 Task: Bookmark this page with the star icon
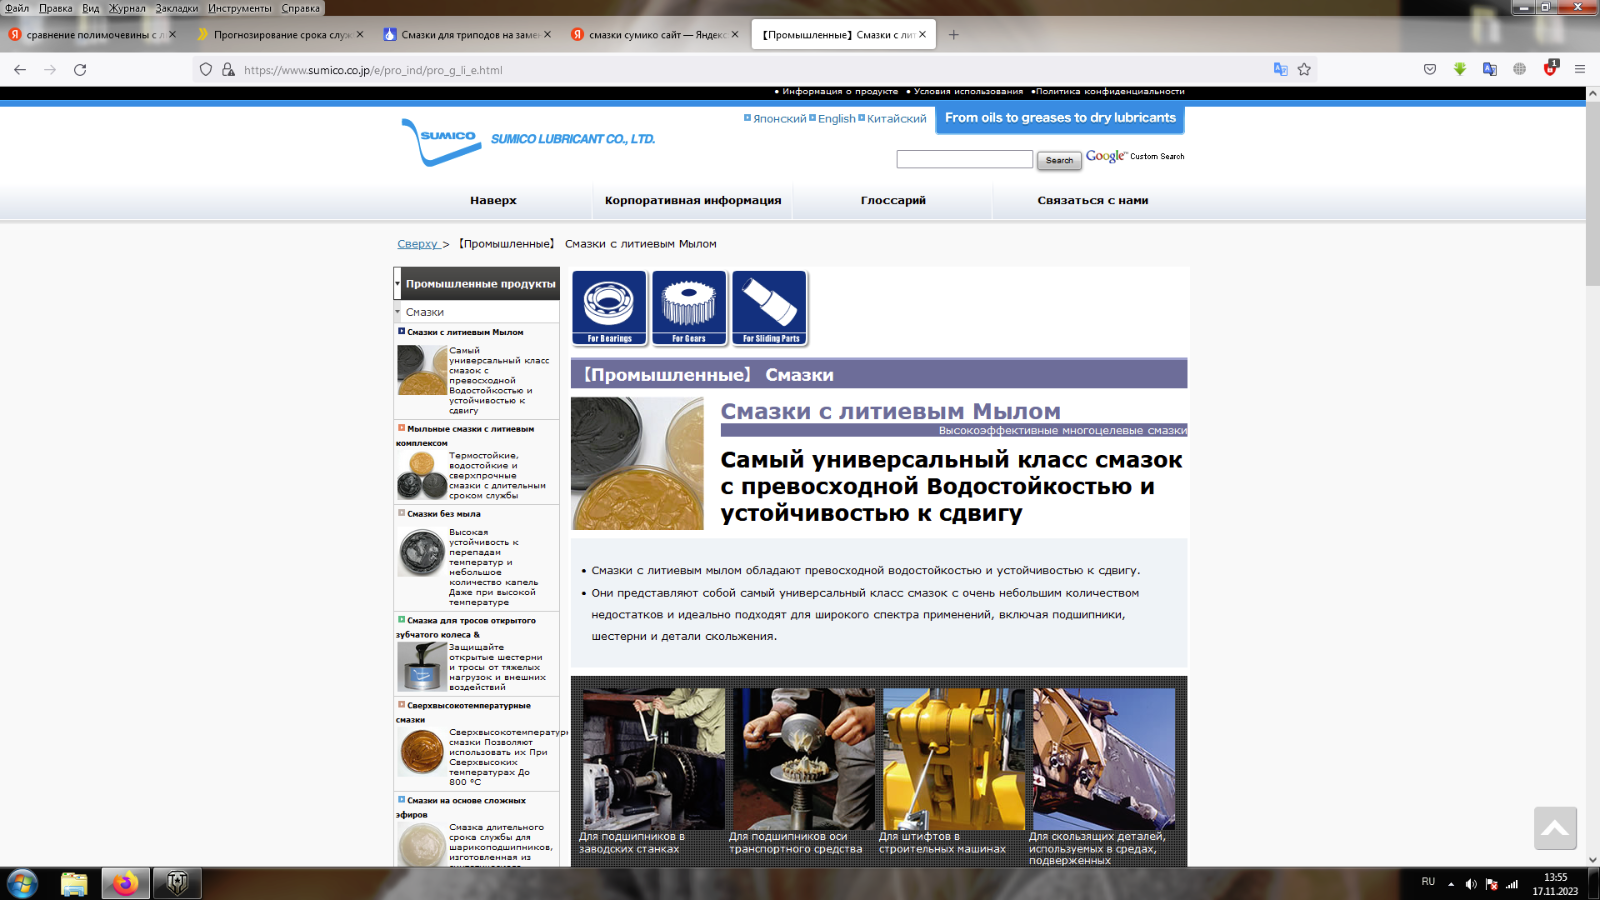click(1304, 69)
